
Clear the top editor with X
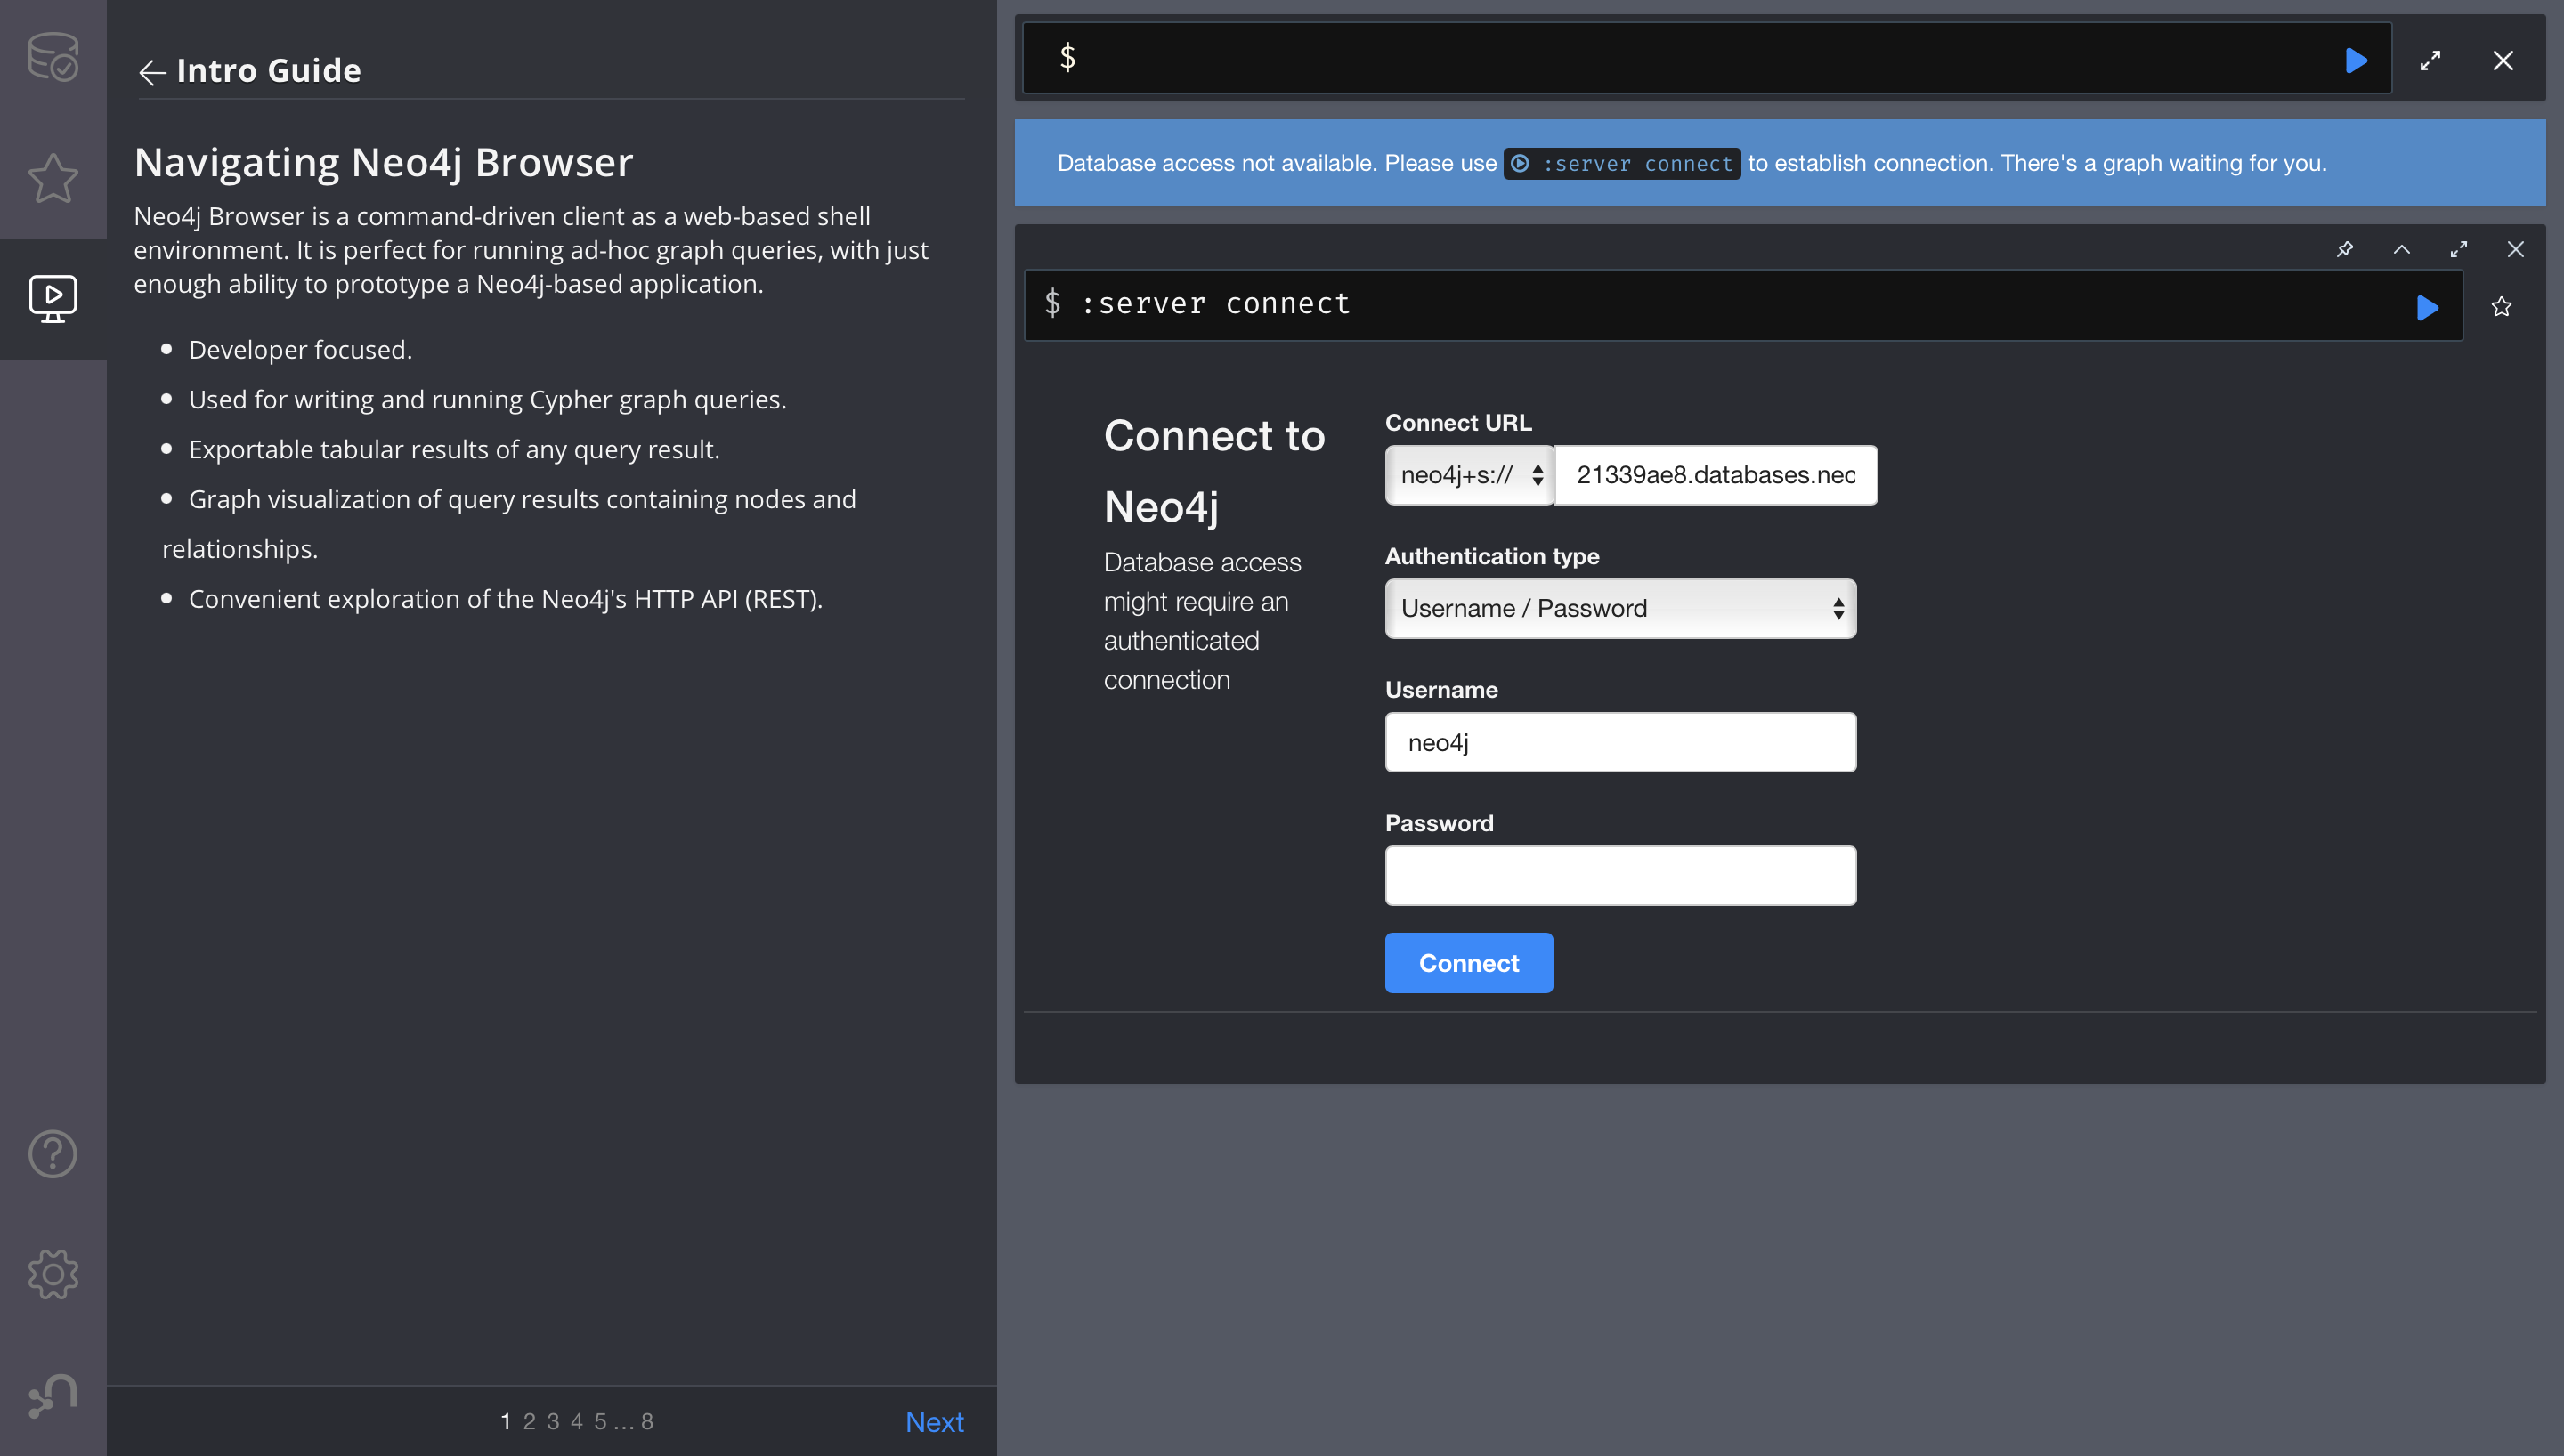2503,60
